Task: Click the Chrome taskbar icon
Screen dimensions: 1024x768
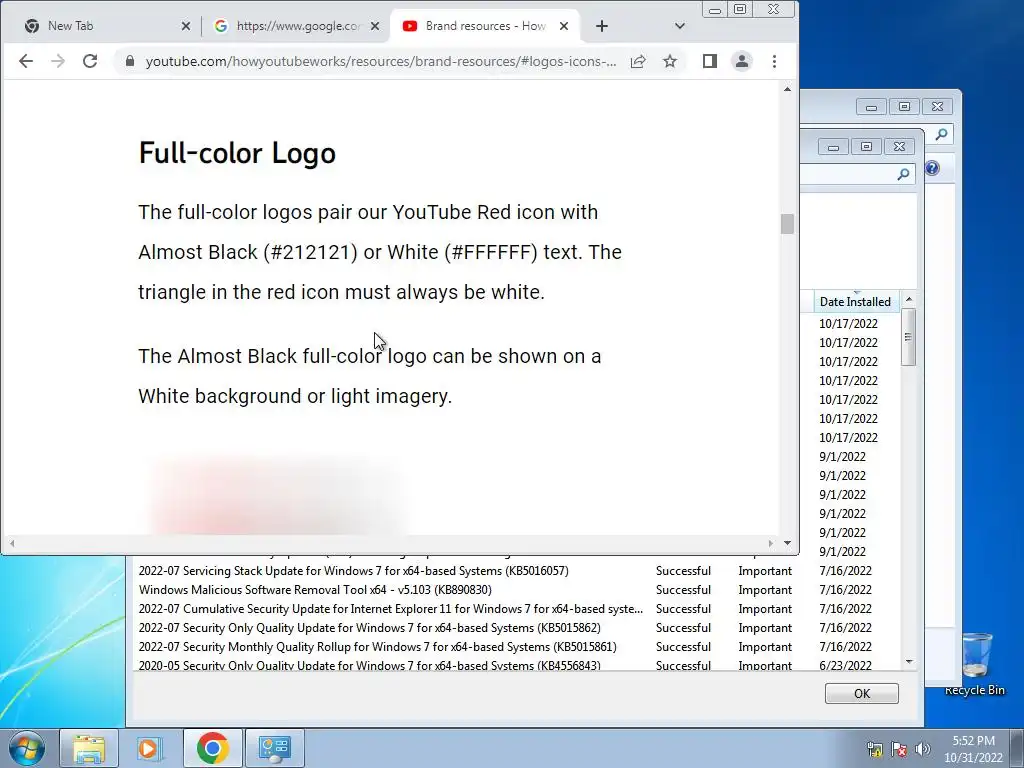Action: click(212, 748)
